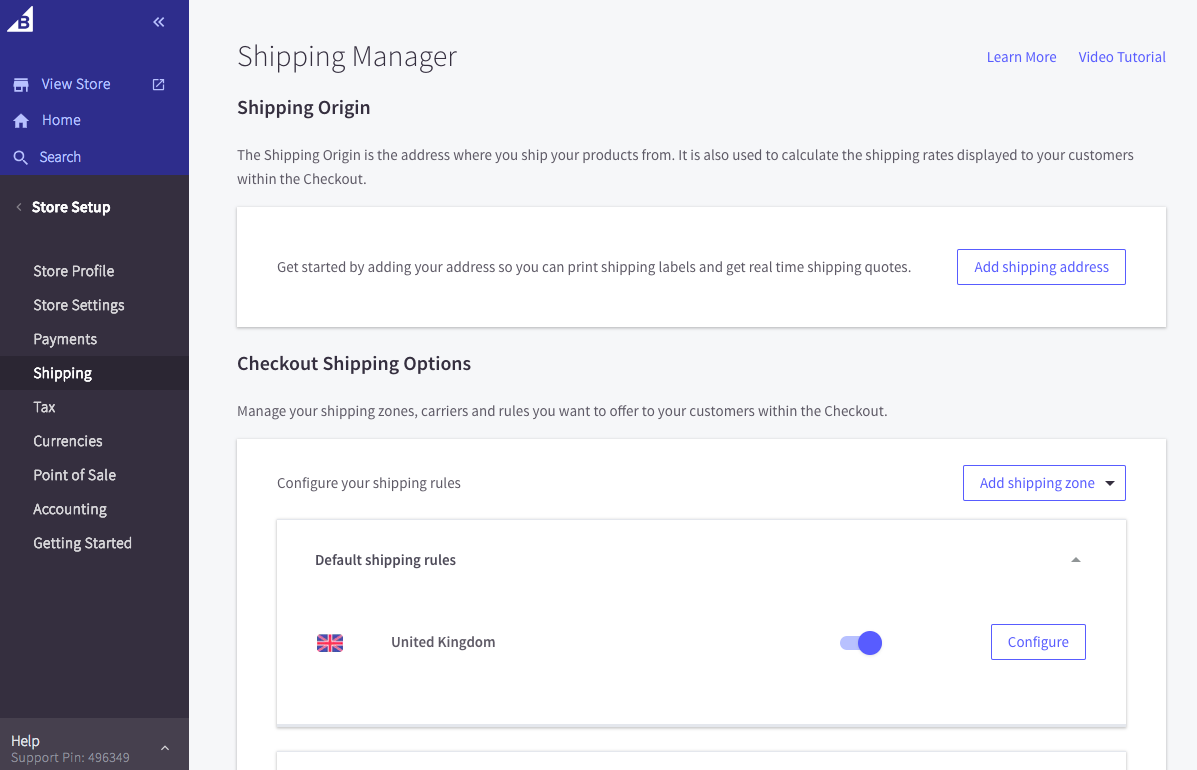Collapse the Default shipping rules section
Viewport: 1197px width, 770px height.
[x=1076, y=560]
